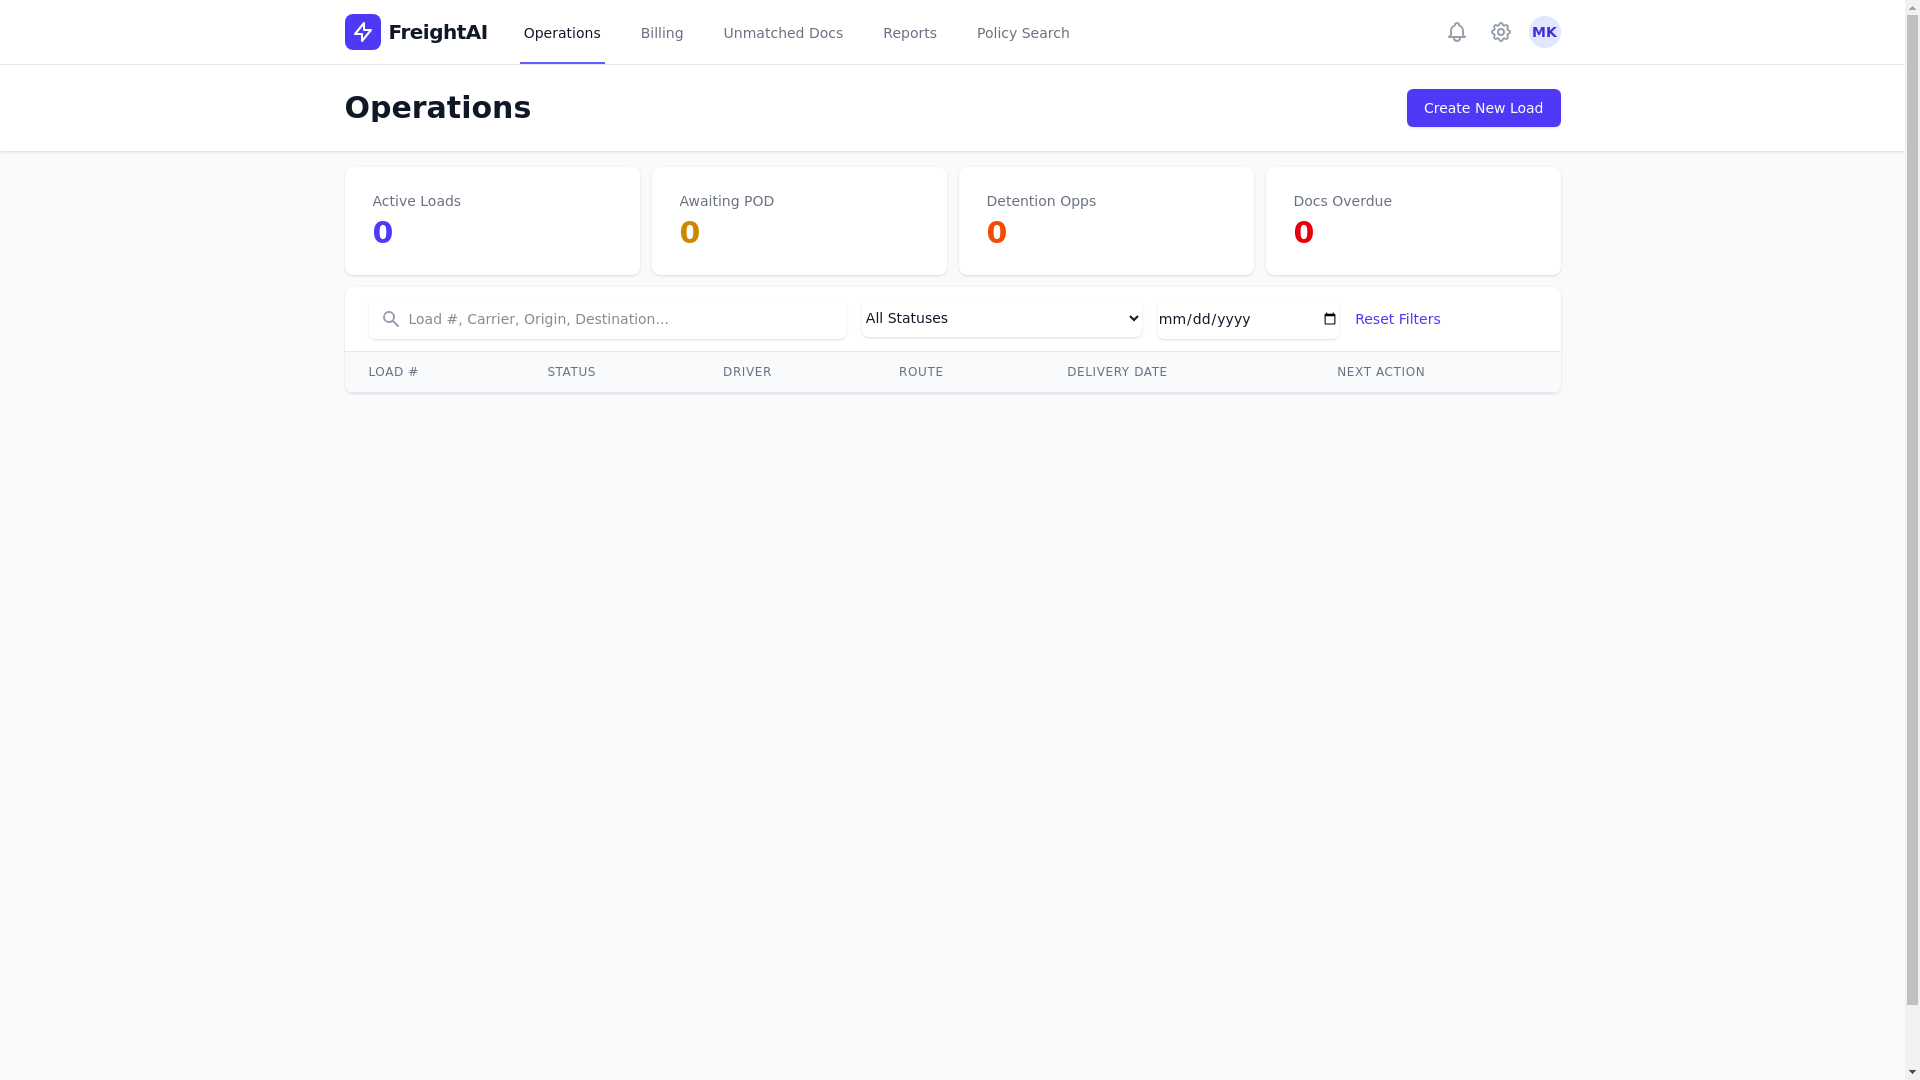1920x1080 pixels.
Task: Open the notifications bell
Action: 1457,32
